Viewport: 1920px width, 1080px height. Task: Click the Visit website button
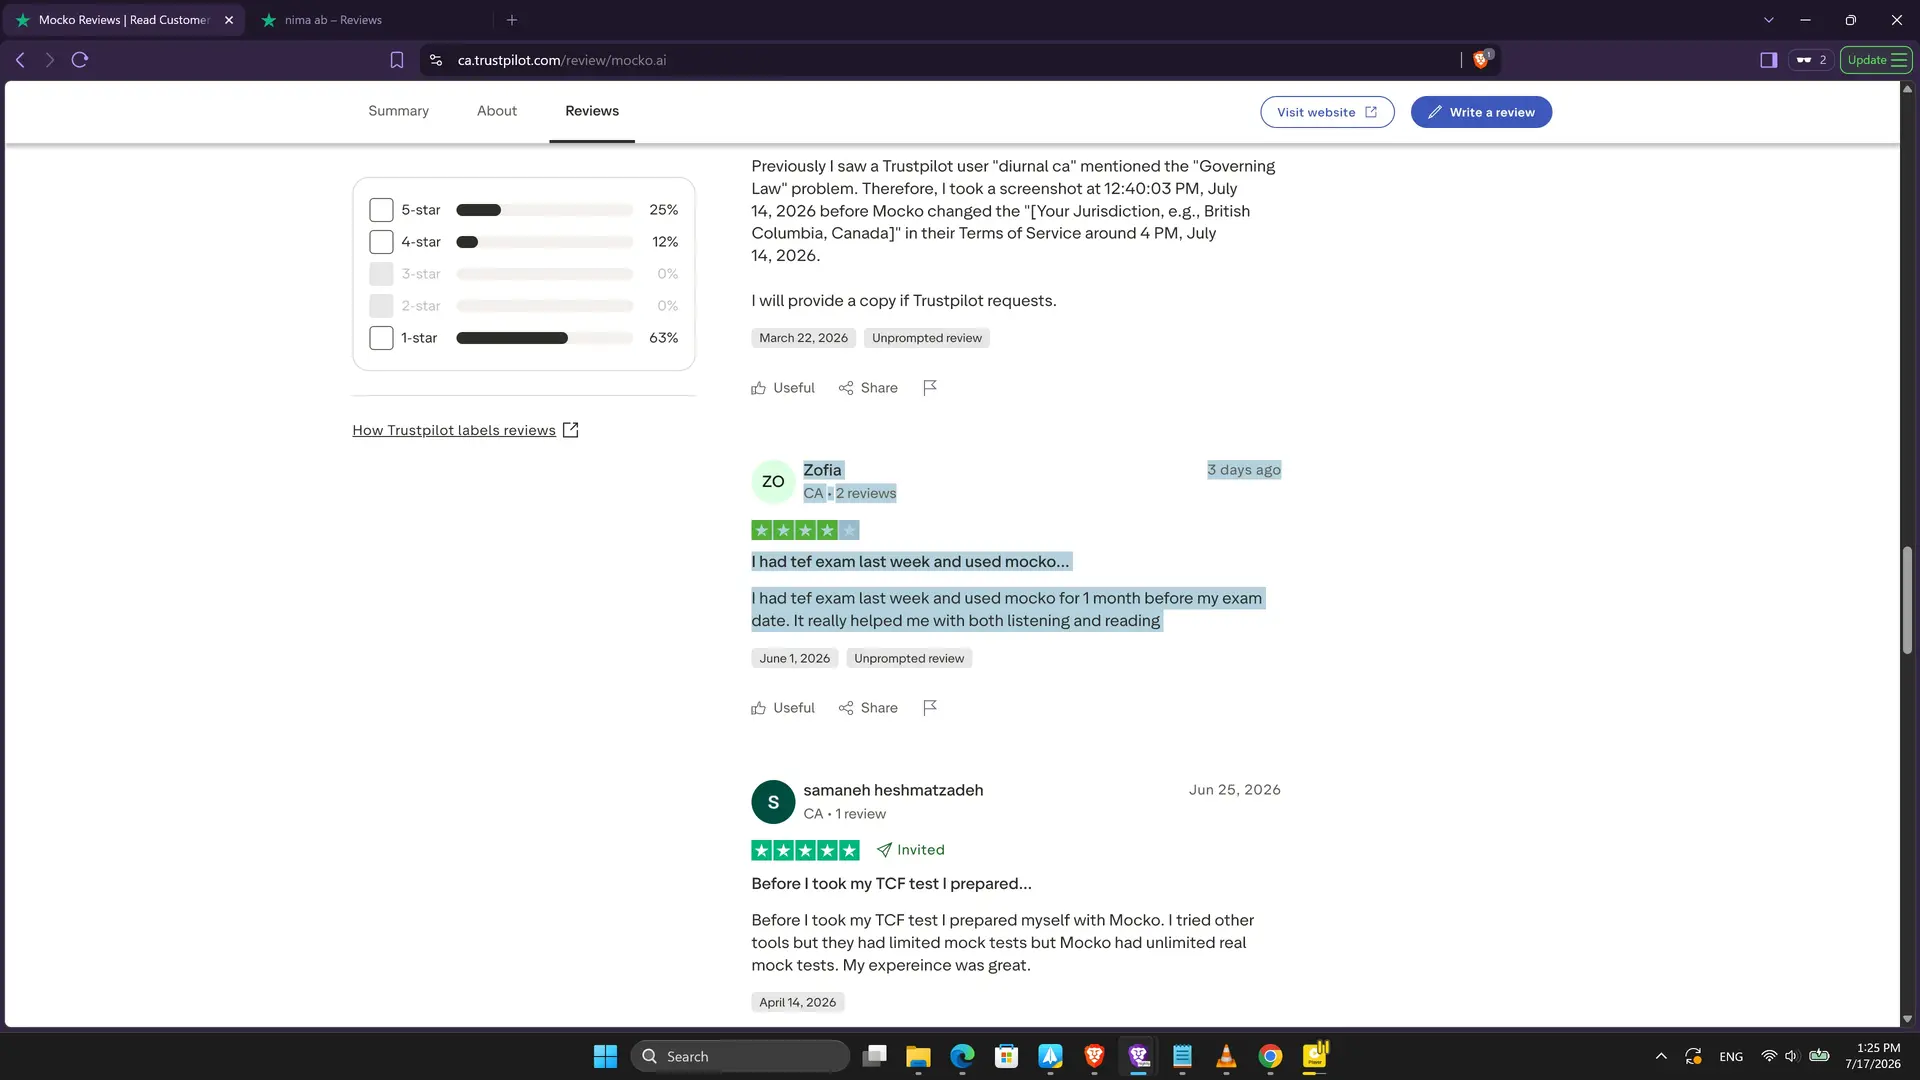tap(1327, 112)
